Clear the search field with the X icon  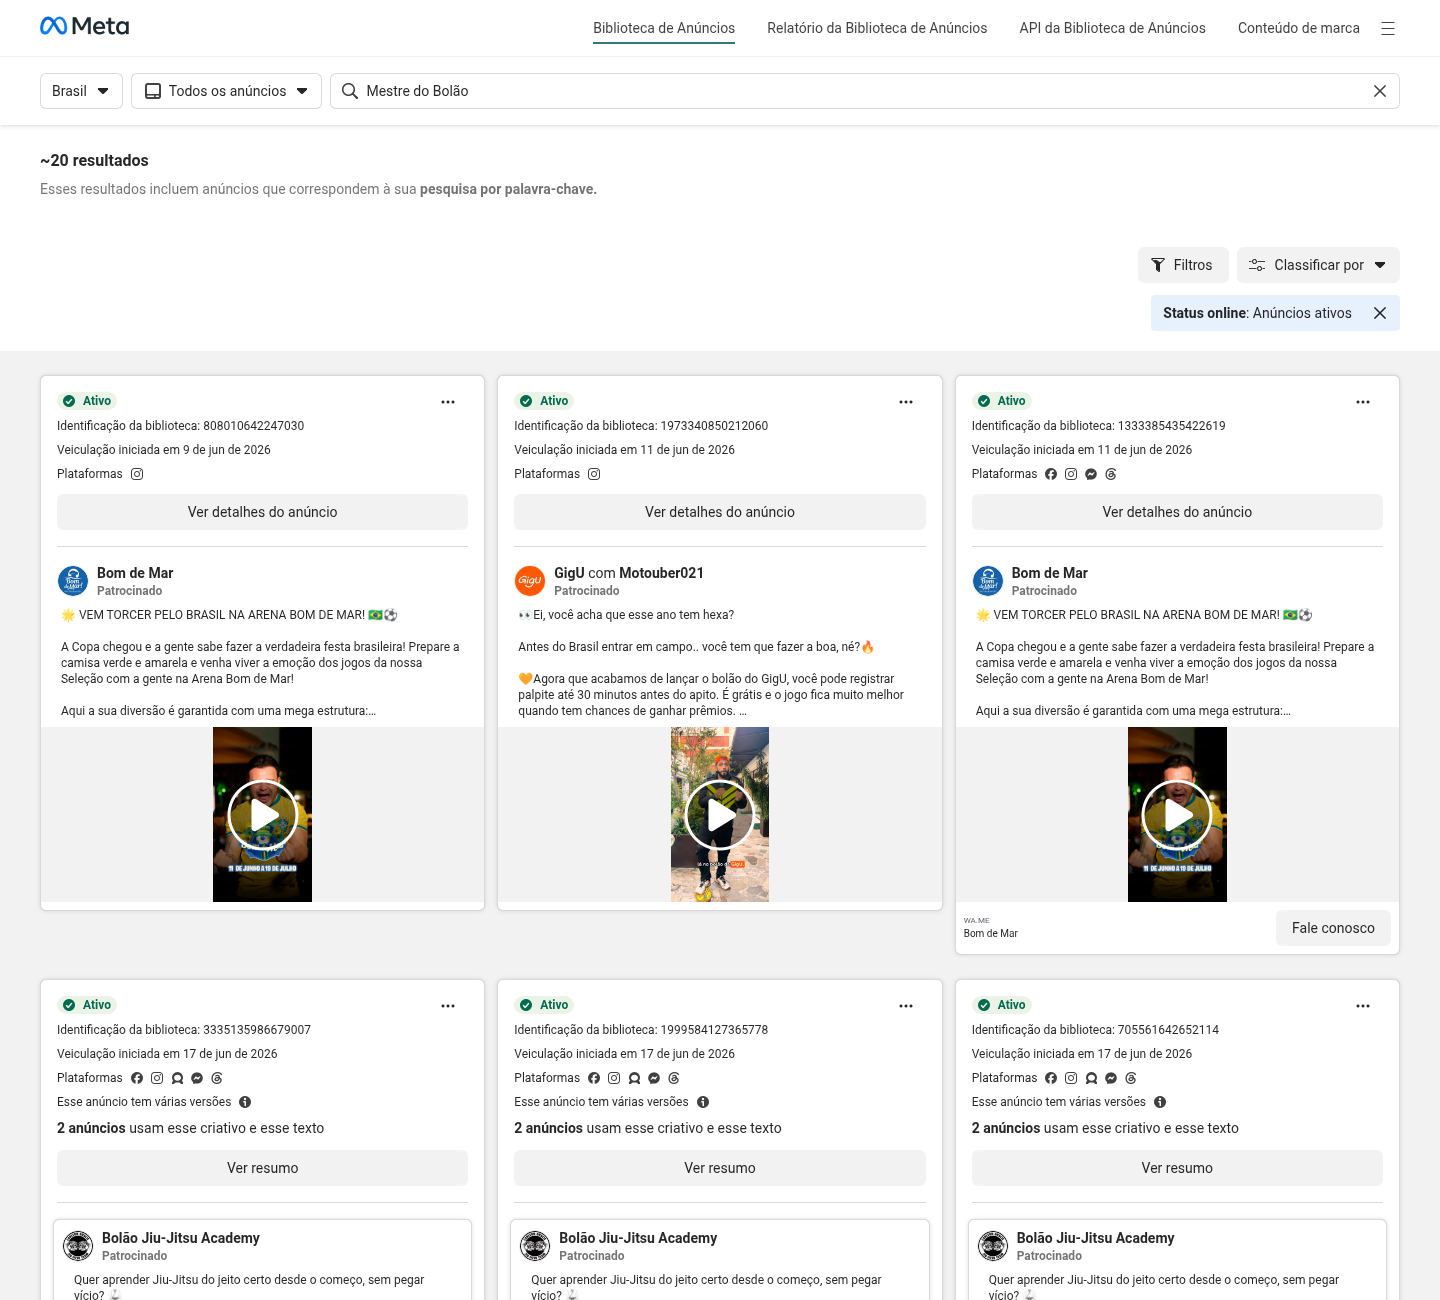click(1380, 91)
